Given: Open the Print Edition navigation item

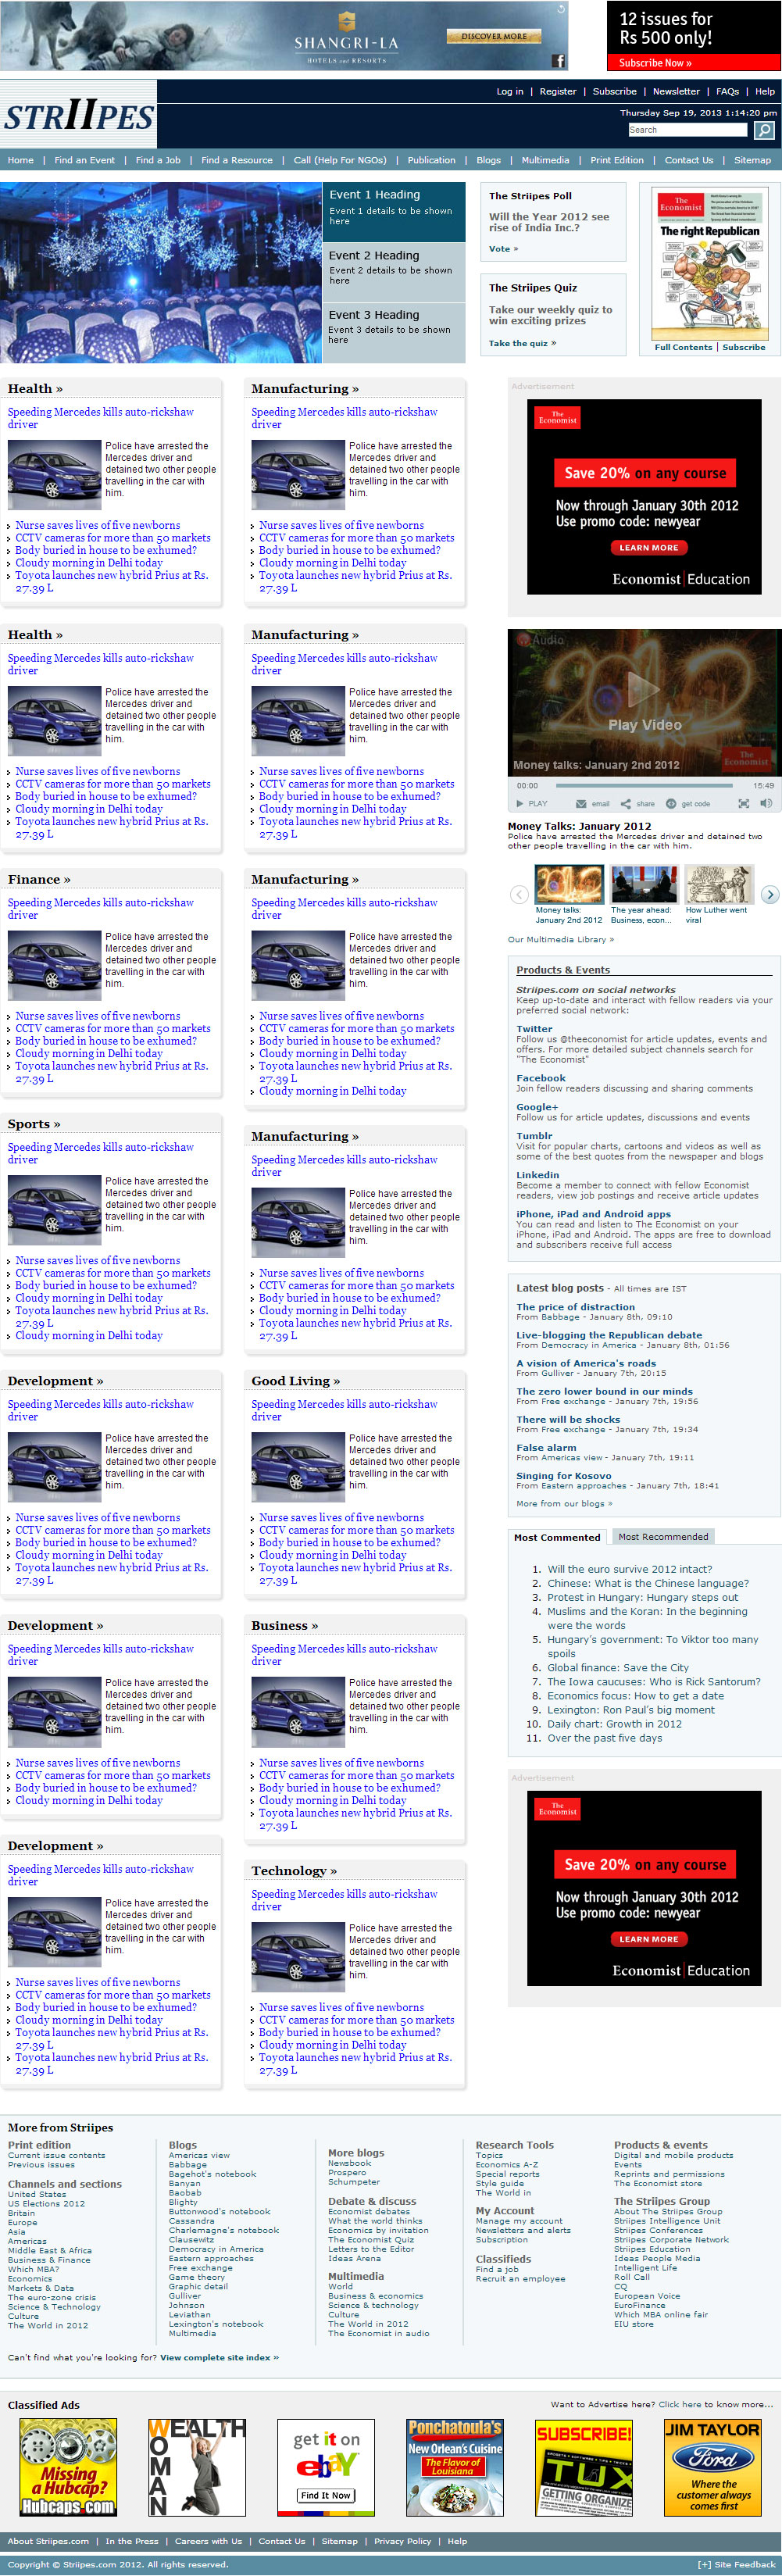Looking at the screenshot, I should 617,160.
